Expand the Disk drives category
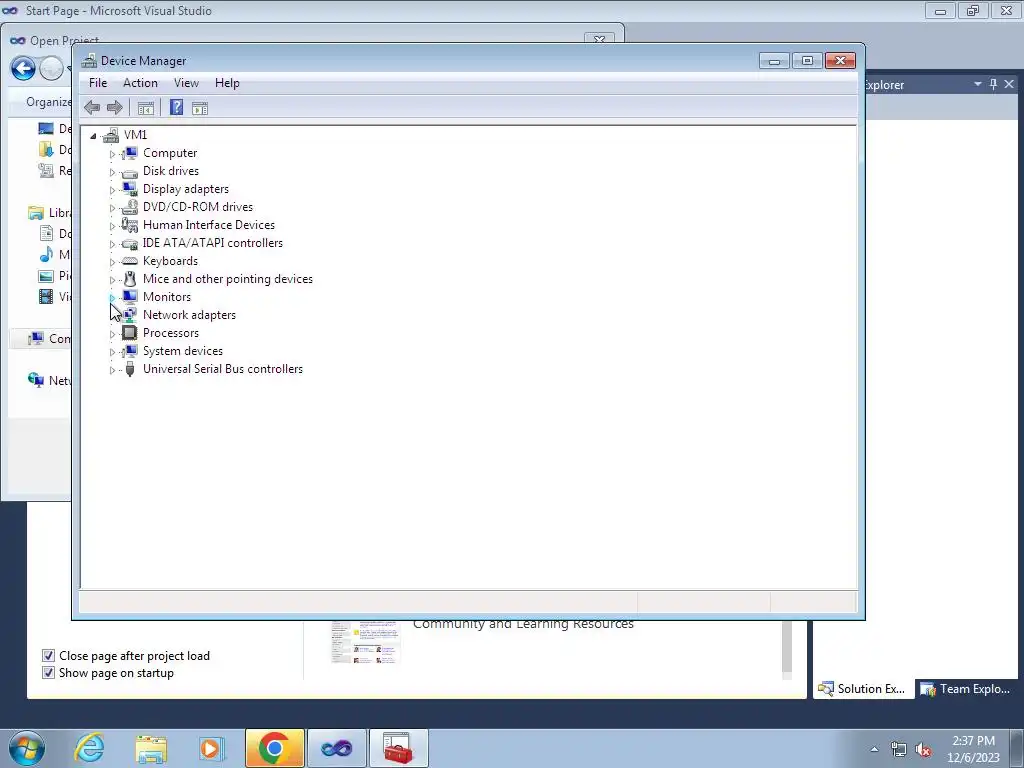The image size is (1024, 768). [x=112, y=172]
